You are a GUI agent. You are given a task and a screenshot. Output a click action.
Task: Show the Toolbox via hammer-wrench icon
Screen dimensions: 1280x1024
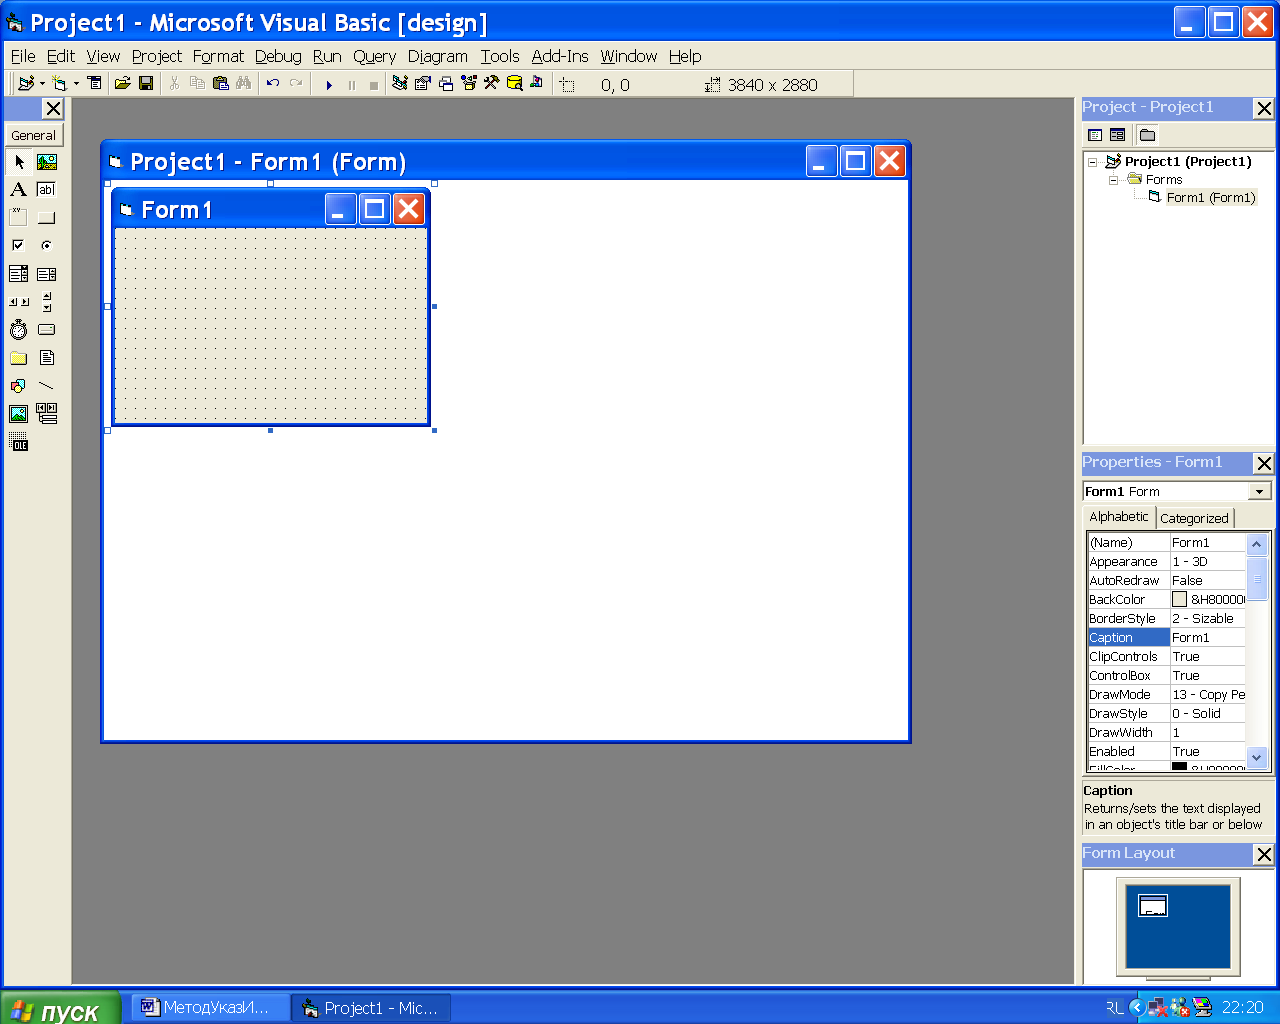(x=491, y=84)
